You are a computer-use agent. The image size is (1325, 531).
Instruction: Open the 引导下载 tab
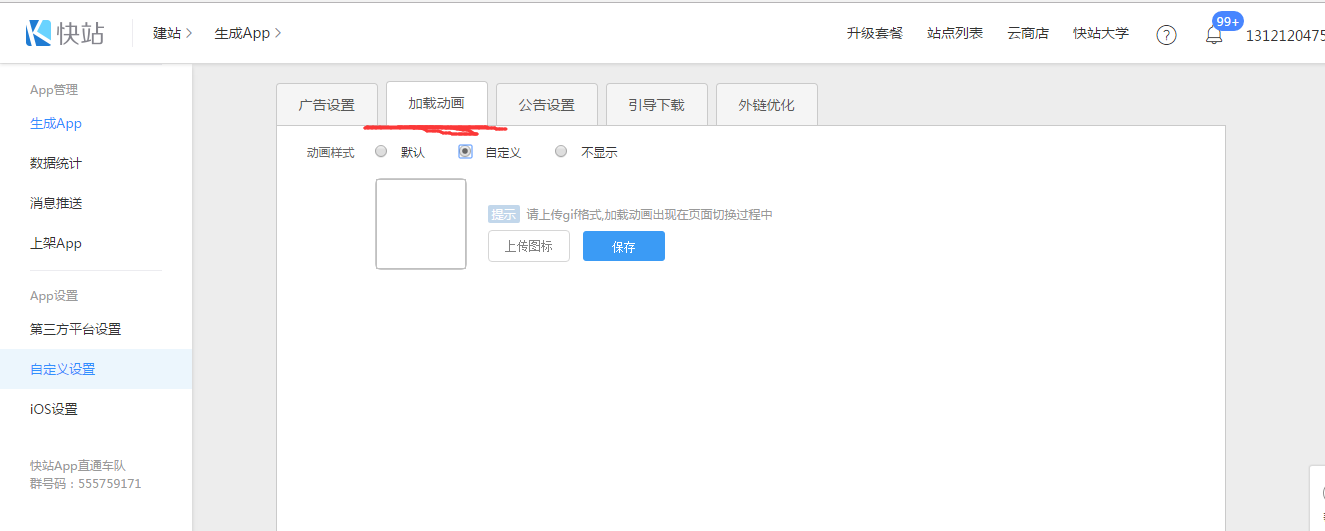pyautogui.click(x=656, y=104)
